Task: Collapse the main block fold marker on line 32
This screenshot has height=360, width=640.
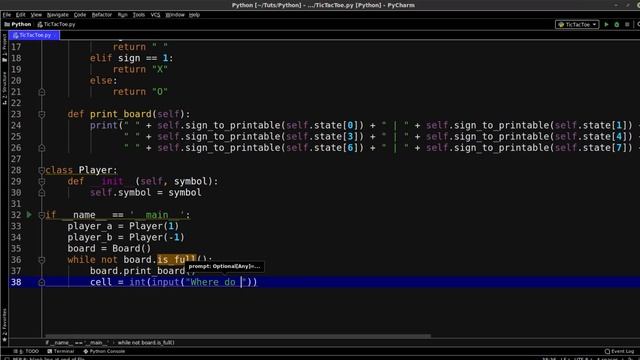Action: pyautogui.click(x=41, y=215)
